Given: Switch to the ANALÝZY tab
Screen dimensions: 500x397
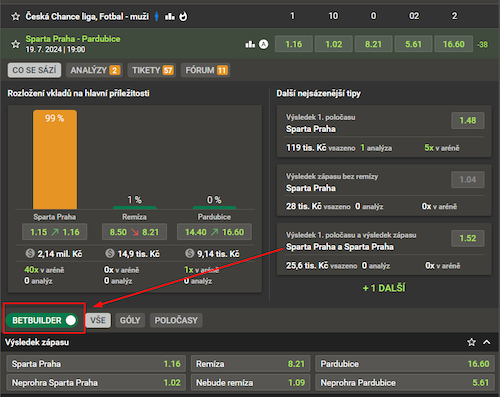Looking at the screenshot, I should [x=95, y=70].
